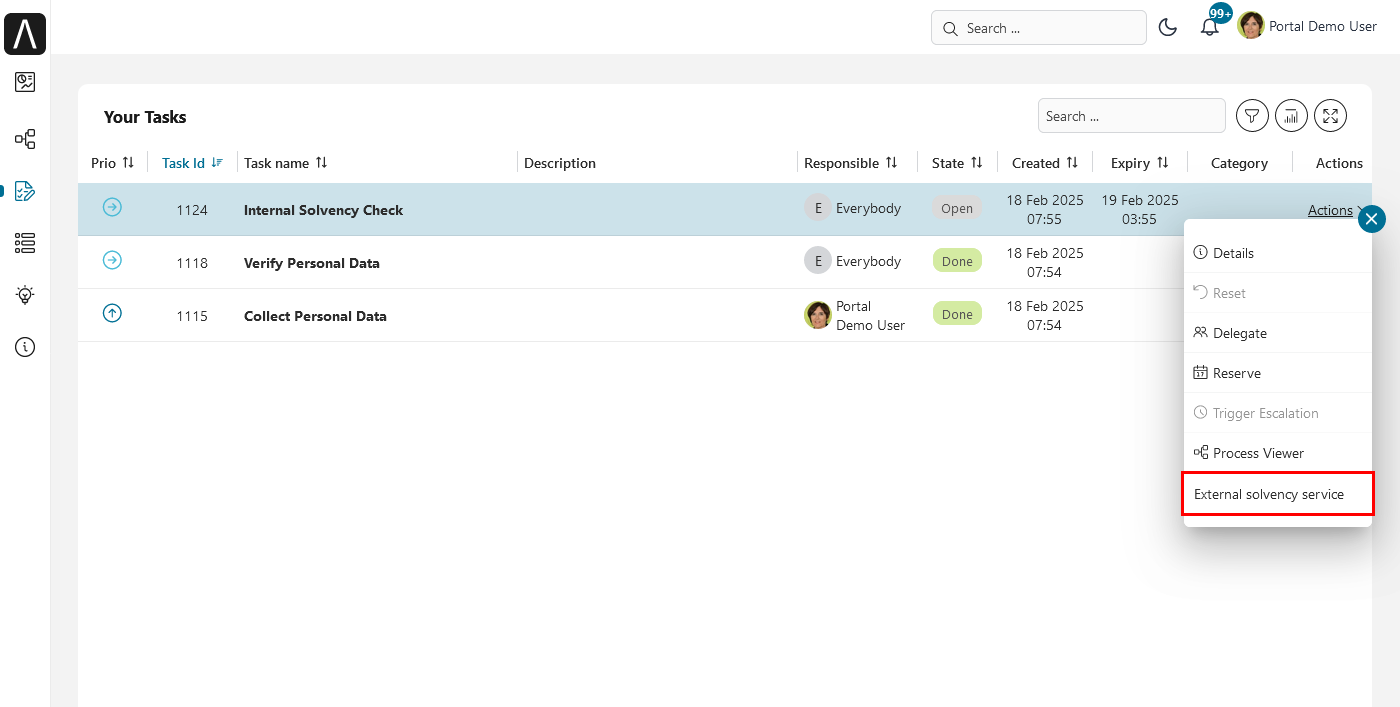Screen dimensions: 1400x707
Task: Open the Dashboard sidebar icon
Action: [25, 82]
